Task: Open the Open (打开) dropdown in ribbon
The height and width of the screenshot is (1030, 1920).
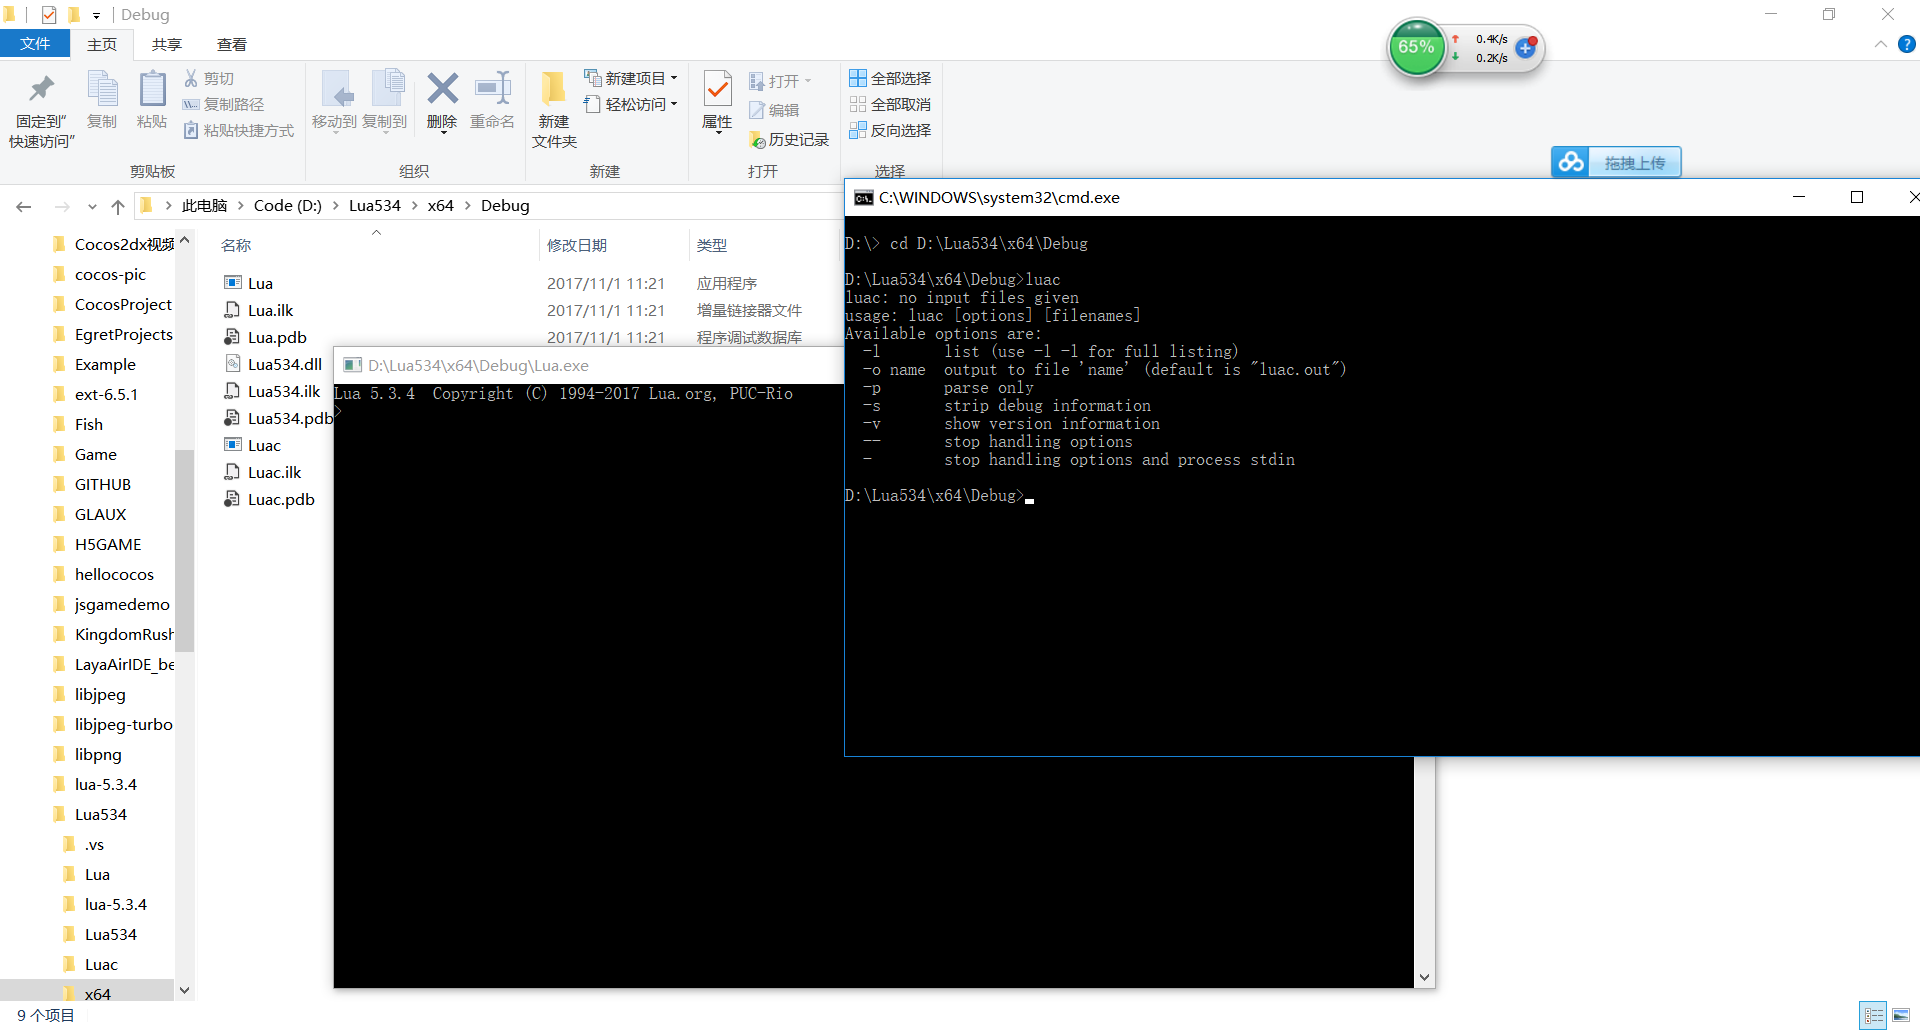Action: click(780, 81)
